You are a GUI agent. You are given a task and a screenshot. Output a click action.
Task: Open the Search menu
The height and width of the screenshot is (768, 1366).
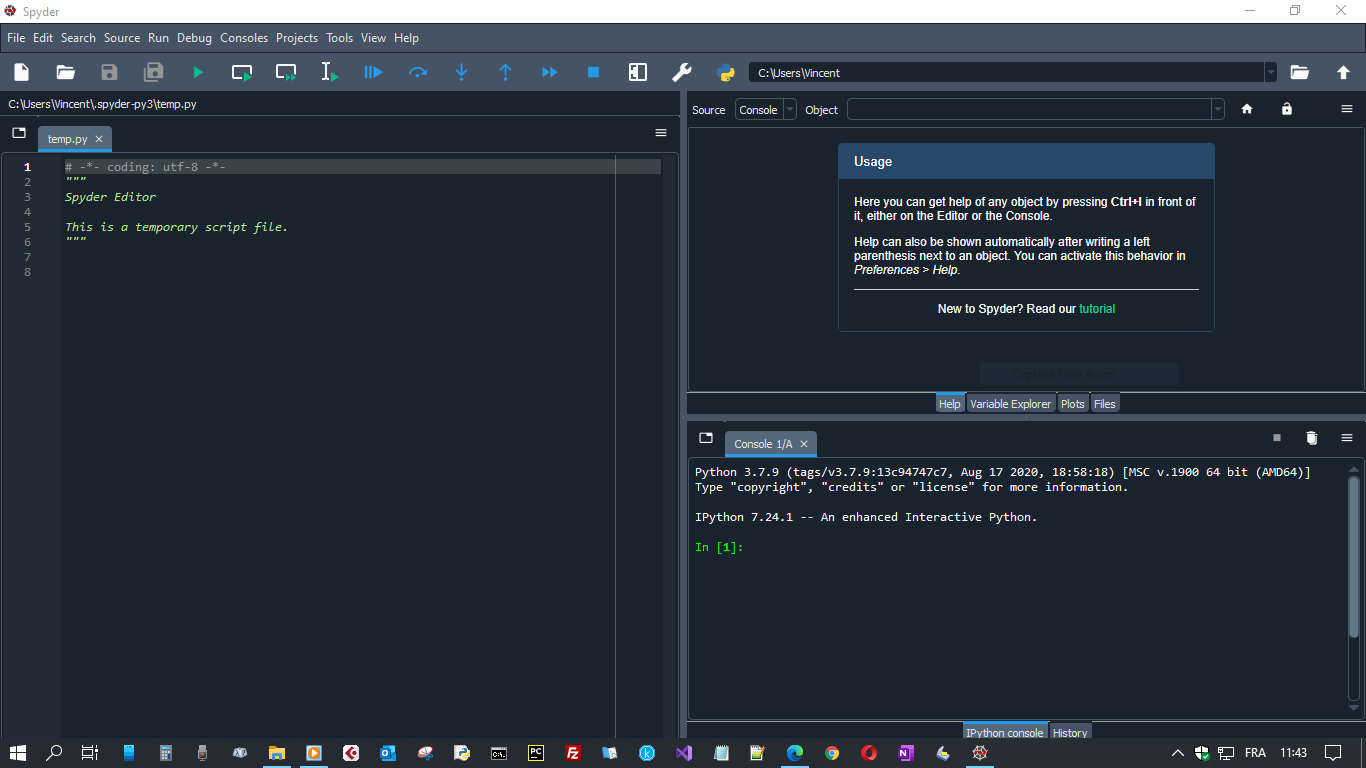pyautogui.click(x=78, y=38)
